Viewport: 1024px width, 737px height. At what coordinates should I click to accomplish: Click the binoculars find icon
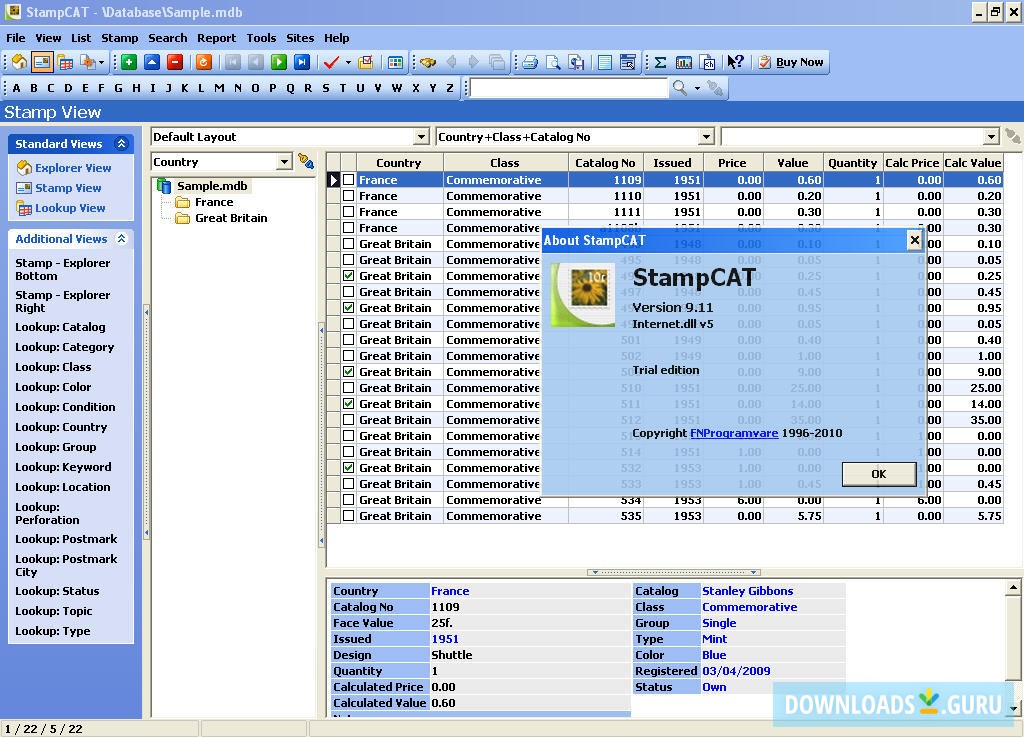[428, 62]
